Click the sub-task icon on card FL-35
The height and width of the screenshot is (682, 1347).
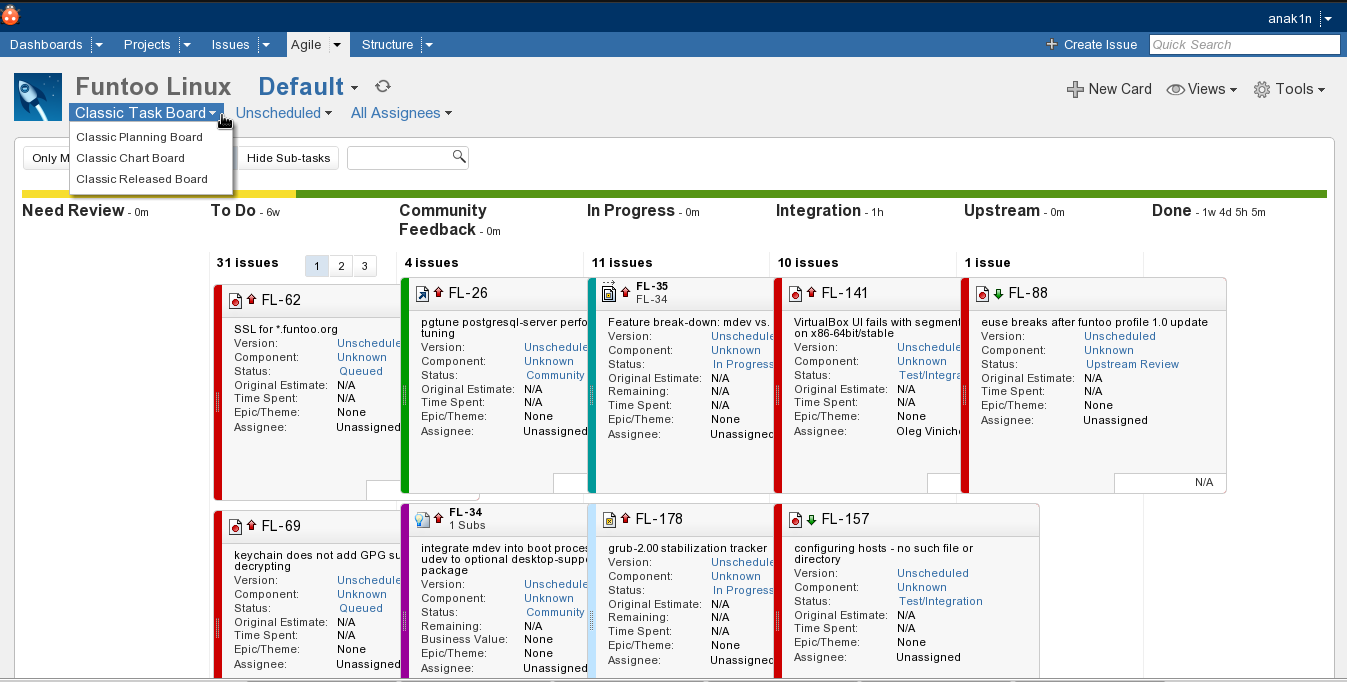pyautogui.click(x=608, y=292)
